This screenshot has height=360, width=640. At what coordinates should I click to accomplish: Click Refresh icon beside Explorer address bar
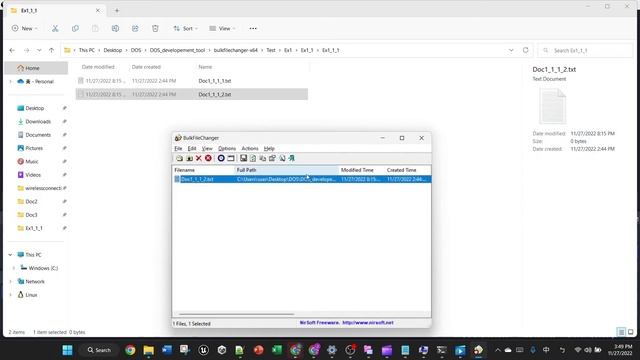tap(525, 50)
